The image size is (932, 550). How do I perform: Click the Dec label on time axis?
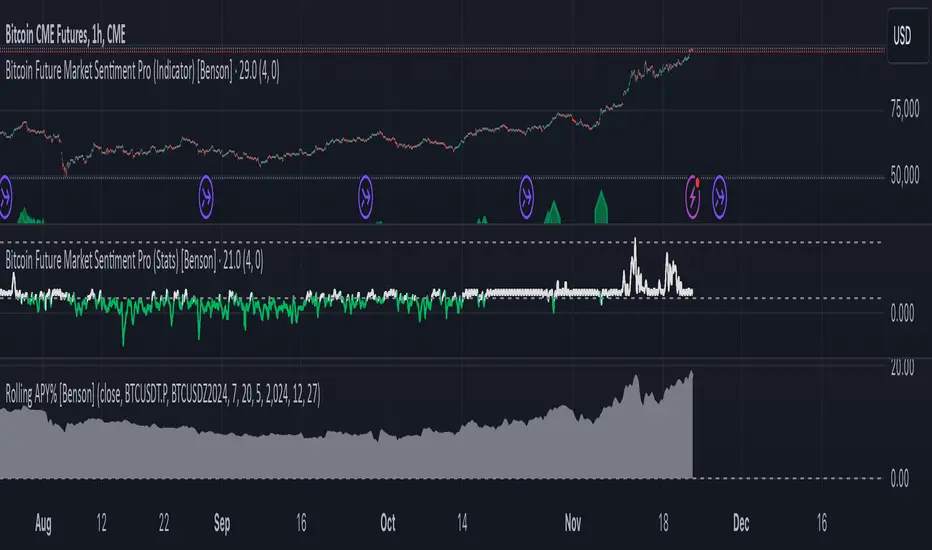(x=741, y=523)
